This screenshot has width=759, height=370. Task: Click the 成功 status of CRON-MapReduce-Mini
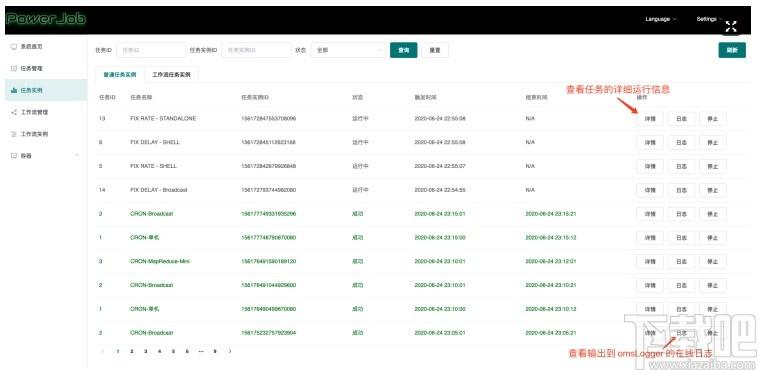357,261
